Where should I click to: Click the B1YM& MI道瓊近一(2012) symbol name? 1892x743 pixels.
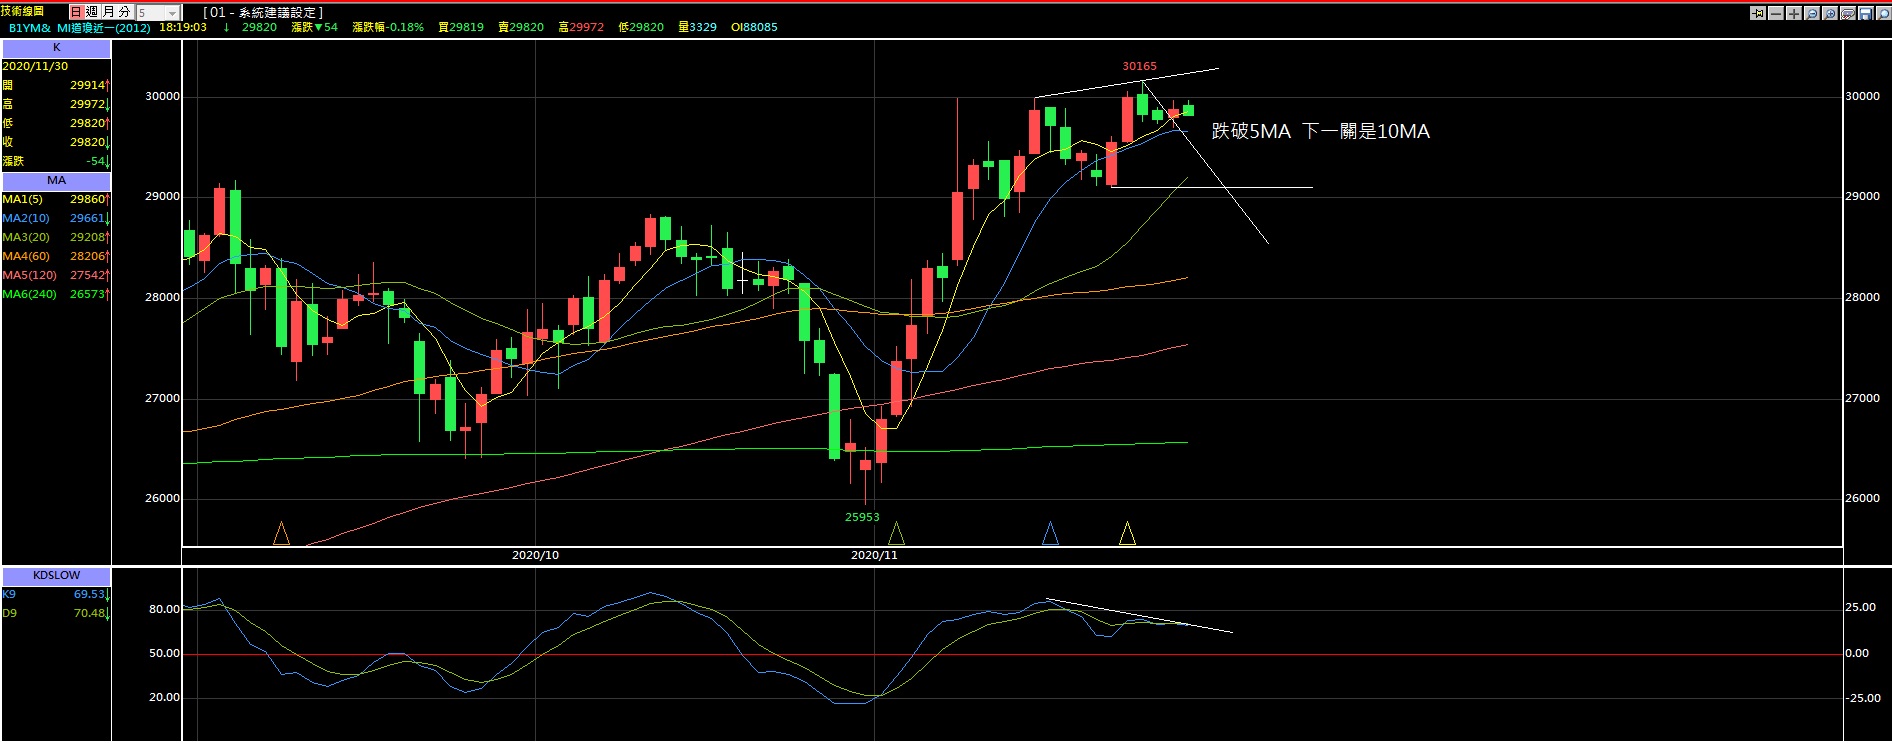pyautogui.click(x=80, y=28)
